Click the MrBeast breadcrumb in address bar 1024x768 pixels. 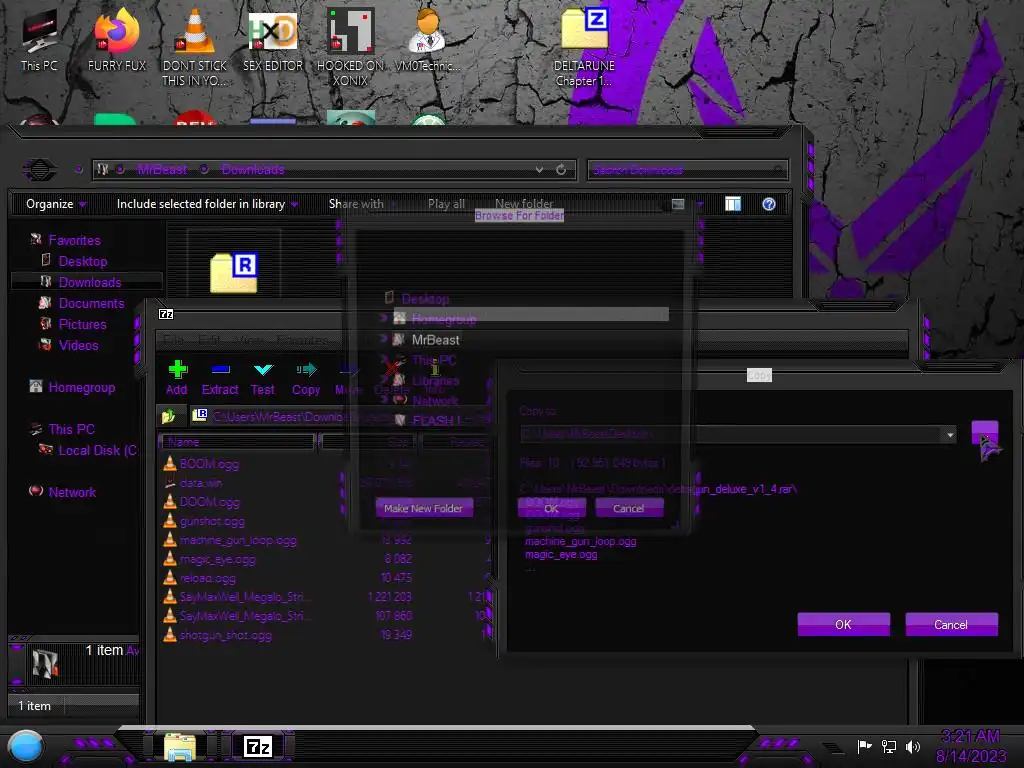[163, 170]
